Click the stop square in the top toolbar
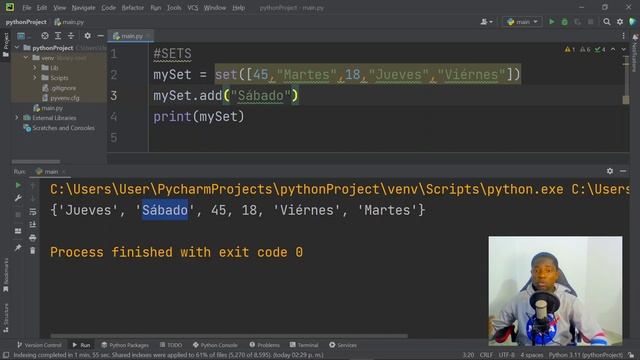 pos(591,22)
